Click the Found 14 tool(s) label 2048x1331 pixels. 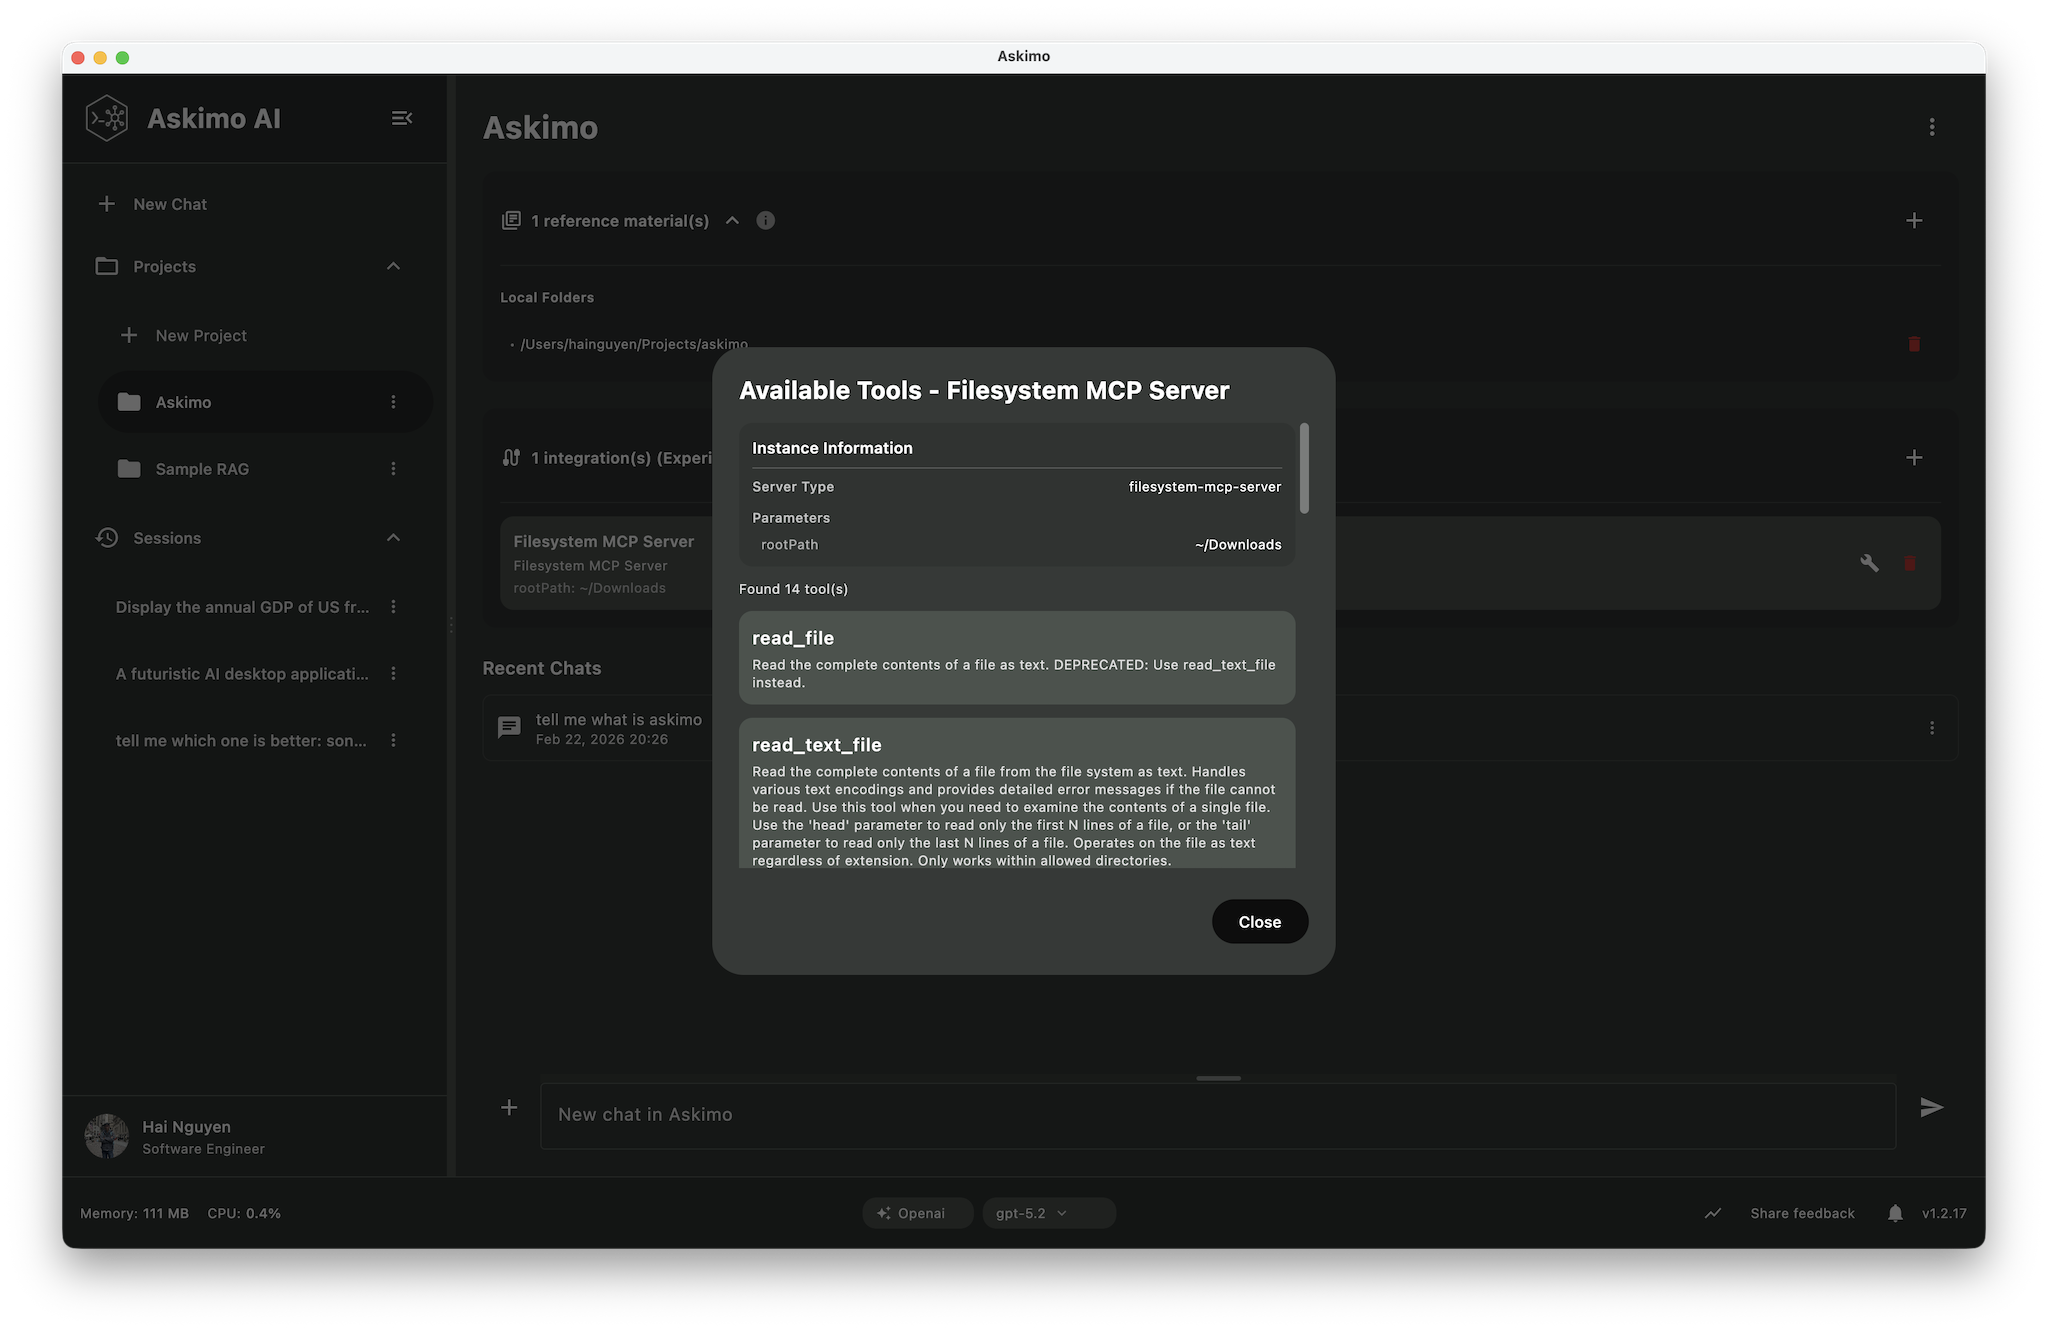(x=793, y=589)
